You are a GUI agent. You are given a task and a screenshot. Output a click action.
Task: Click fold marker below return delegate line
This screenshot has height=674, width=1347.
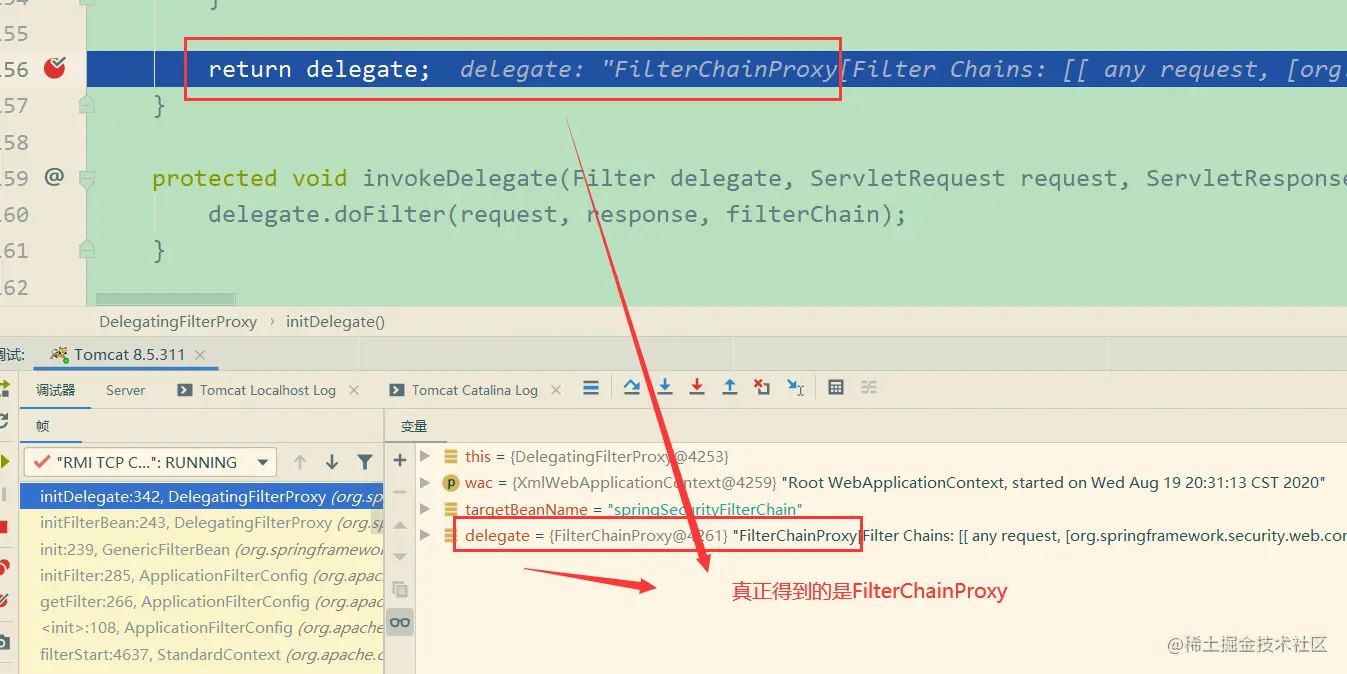pyautogui.click(x=87, y=104)
